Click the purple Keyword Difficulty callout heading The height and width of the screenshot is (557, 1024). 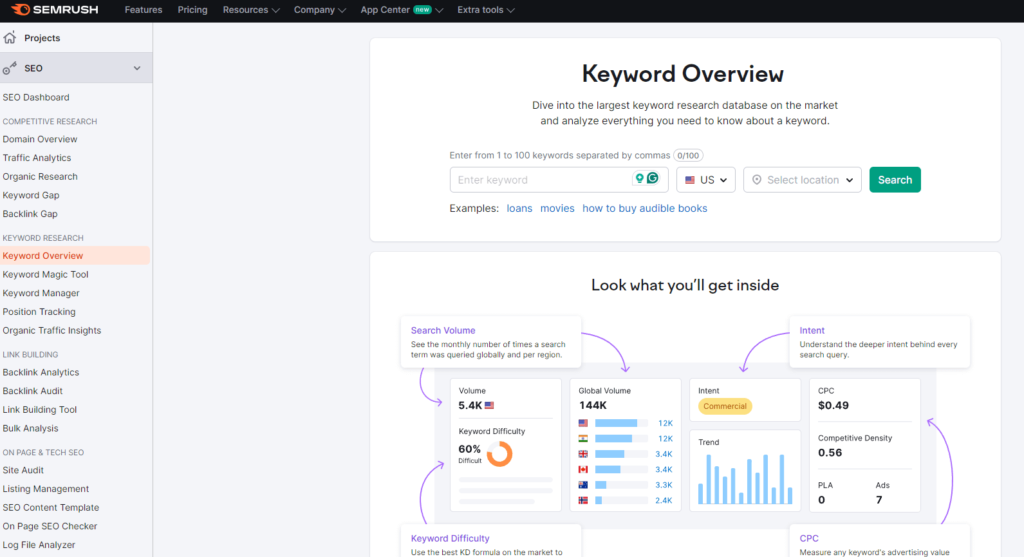coord(450,538)
